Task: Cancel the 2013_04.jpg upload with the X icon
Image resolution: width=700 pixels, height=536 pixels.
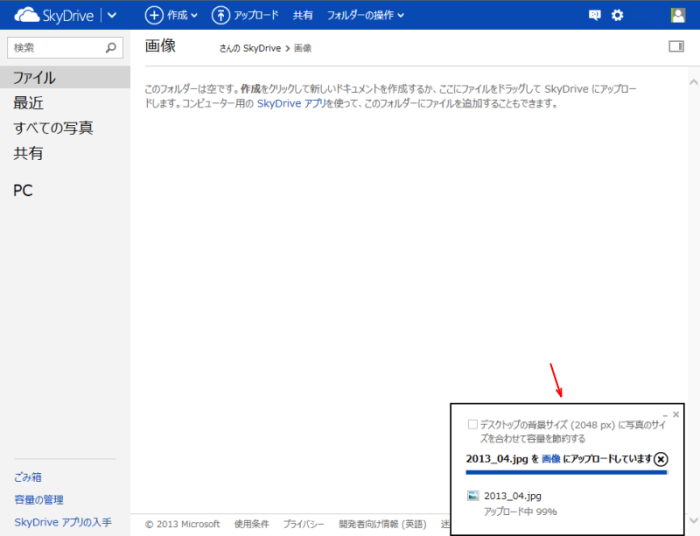Action: [x=661, y=458]
